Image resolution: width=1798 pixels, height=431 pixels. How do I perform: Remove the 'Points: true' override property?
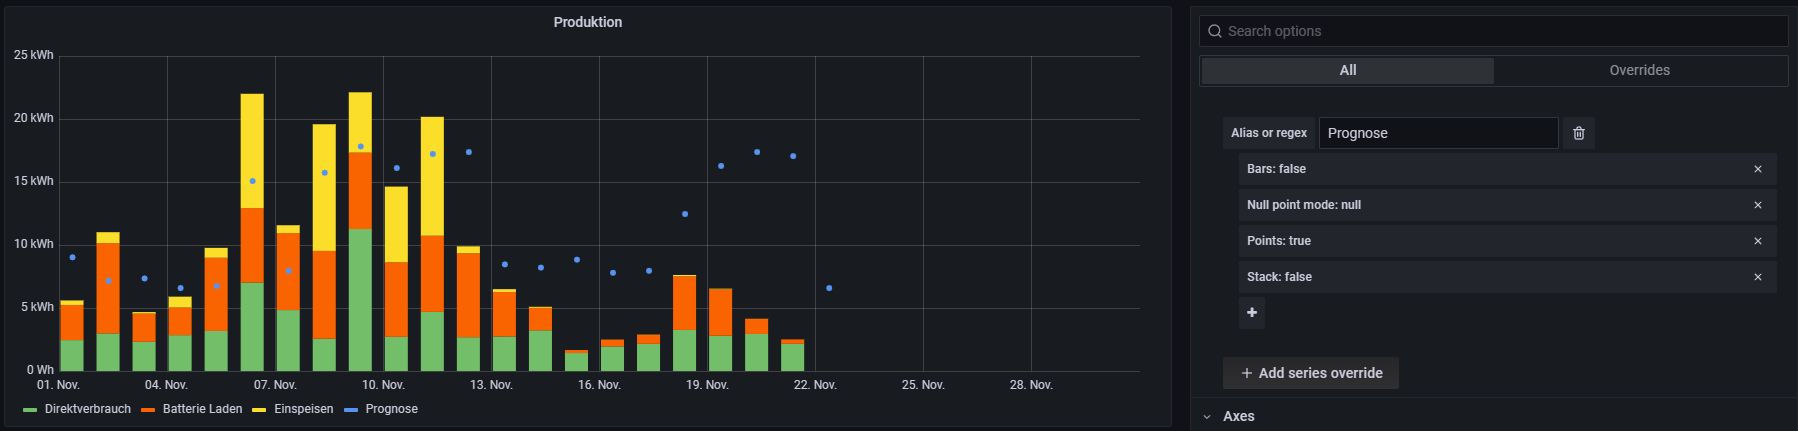click(x=1757, y=241)
